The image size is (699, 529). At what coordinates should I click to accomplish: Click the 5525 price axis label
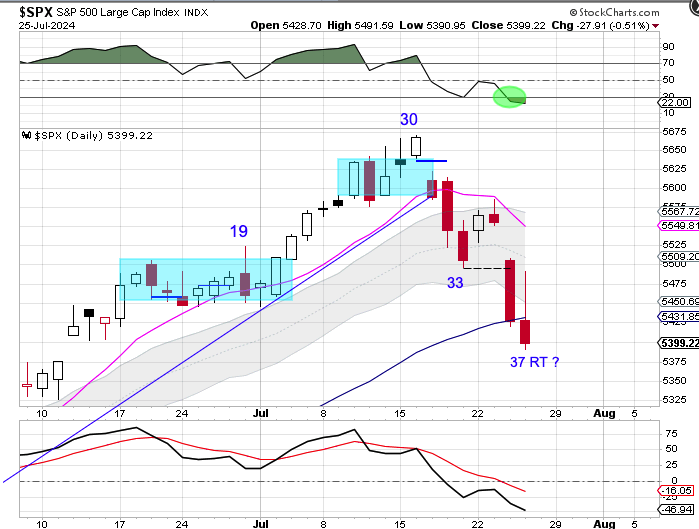[674, 245]
